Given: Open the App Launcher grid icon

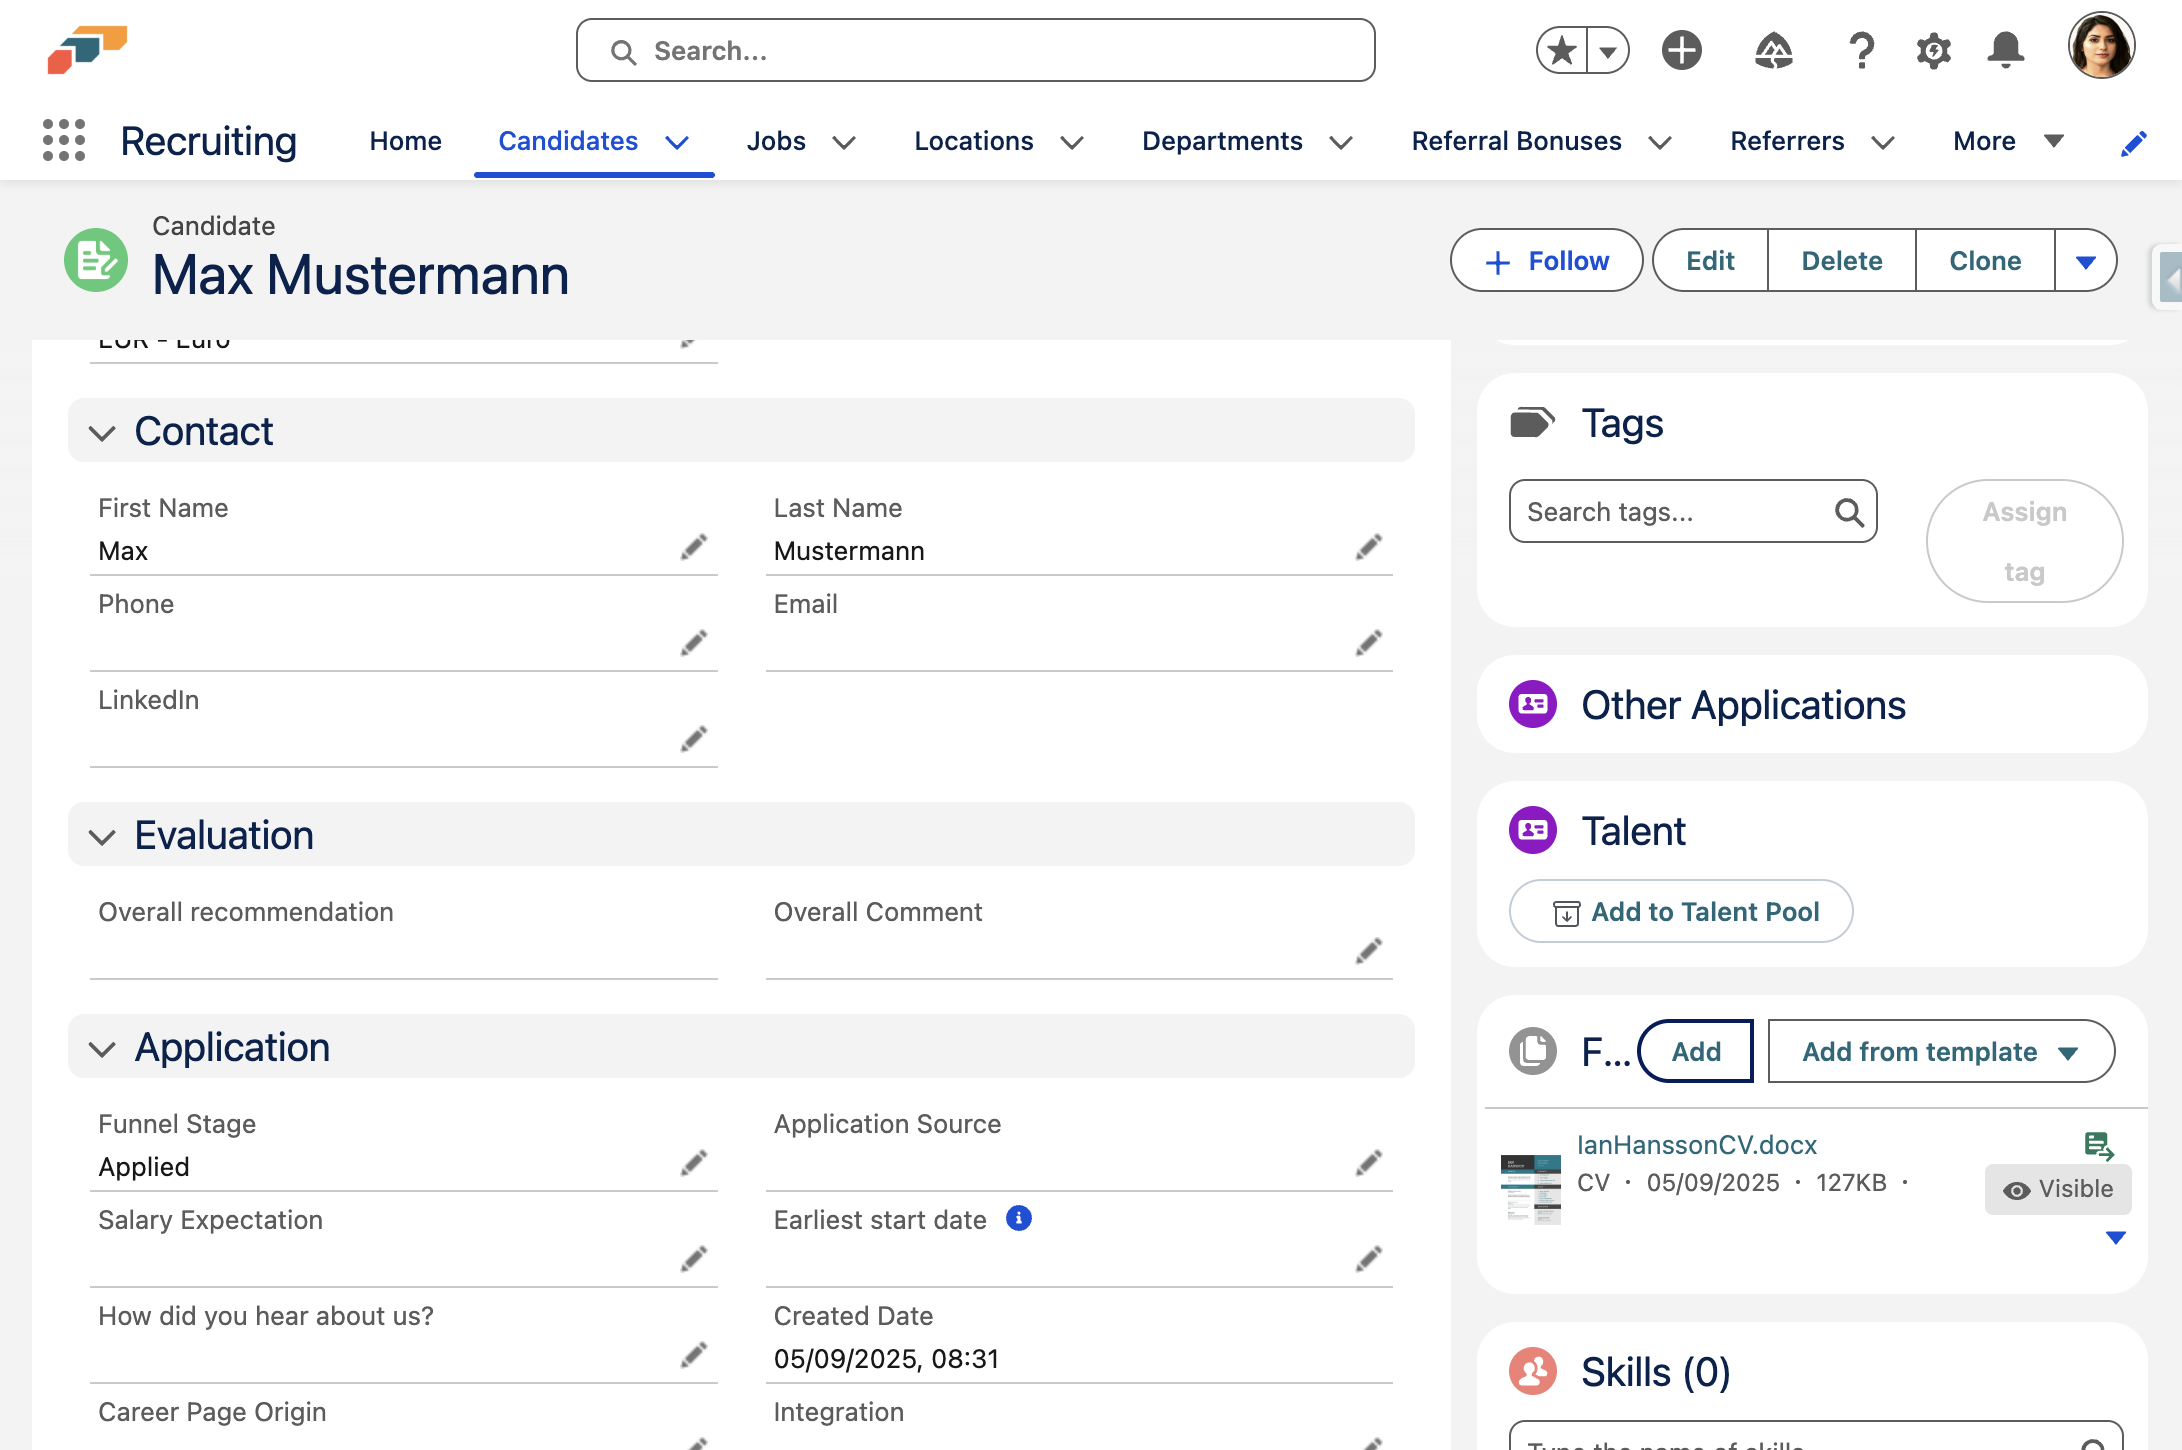Looking at the screenshot, I should coord(64,140).
